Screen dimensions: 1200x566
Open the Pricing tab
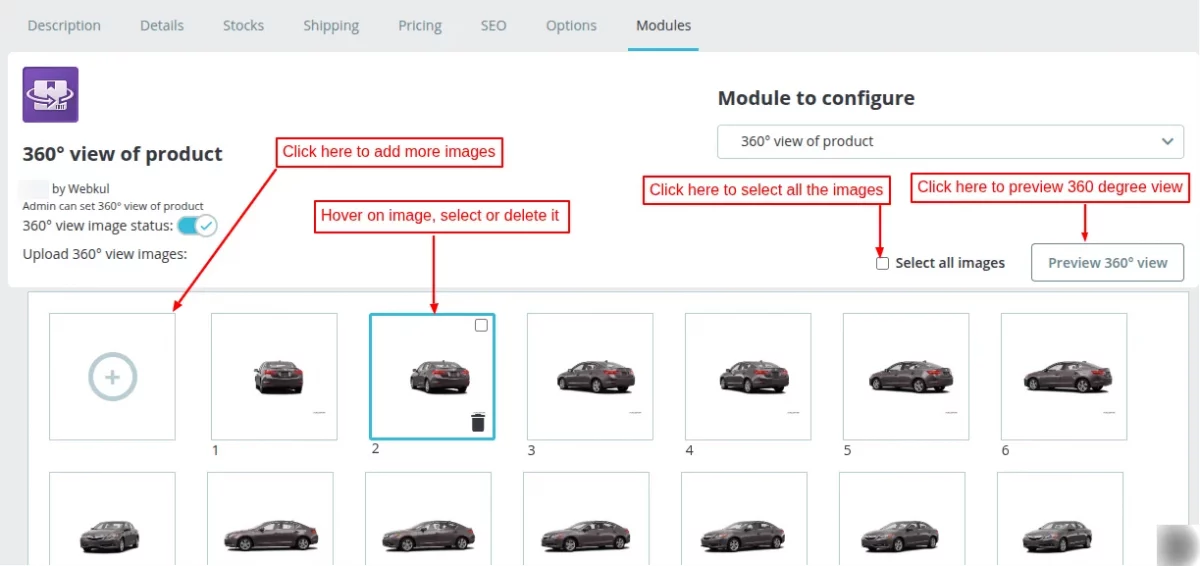click(x=420, y=25)
